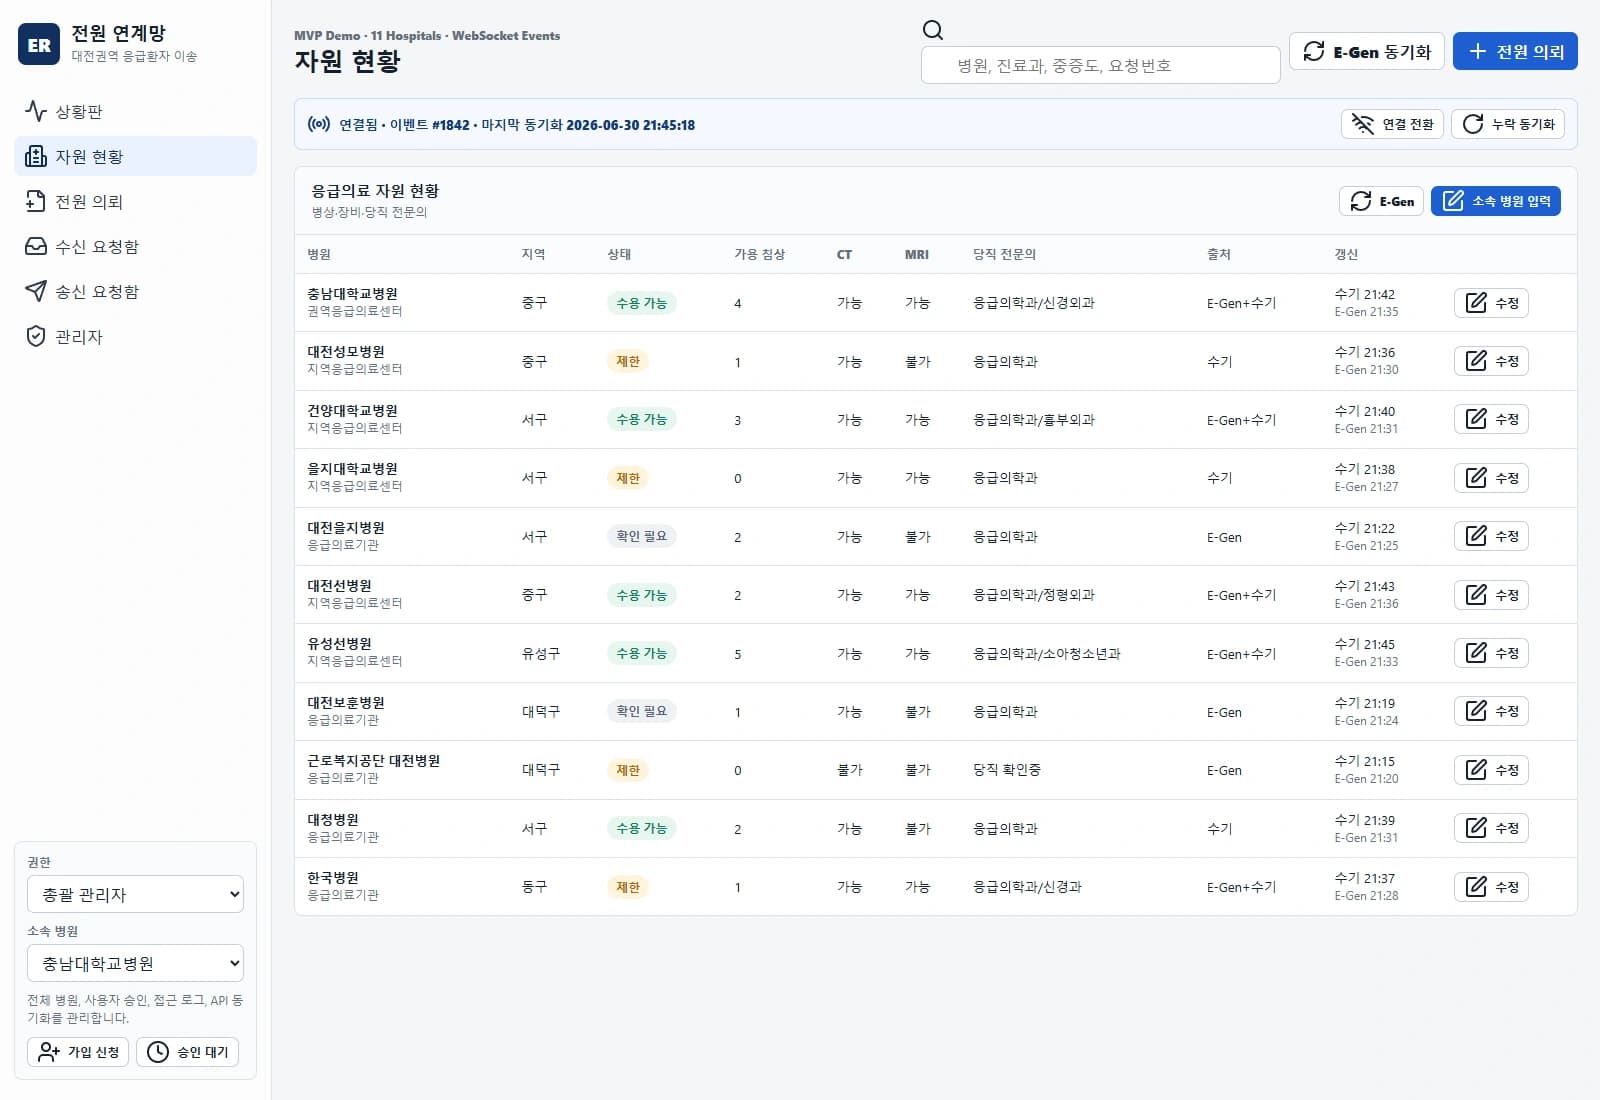1600x1100 pixels.
Task: Edit 대전을지병원 row with 수정
Action: point(1491,536)
